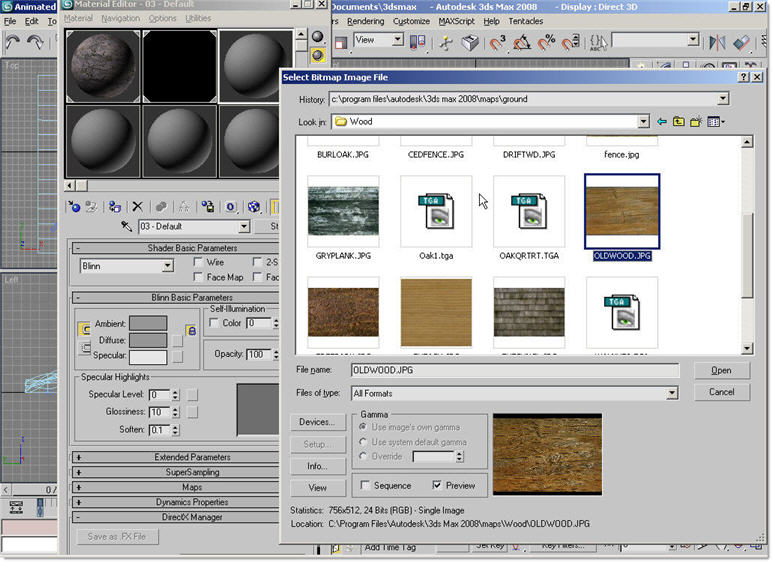The width and height of the screenshot is (772, 562).
Task: Select the GRYPLANK.JPG thumbnail
Action: [344, 211]
